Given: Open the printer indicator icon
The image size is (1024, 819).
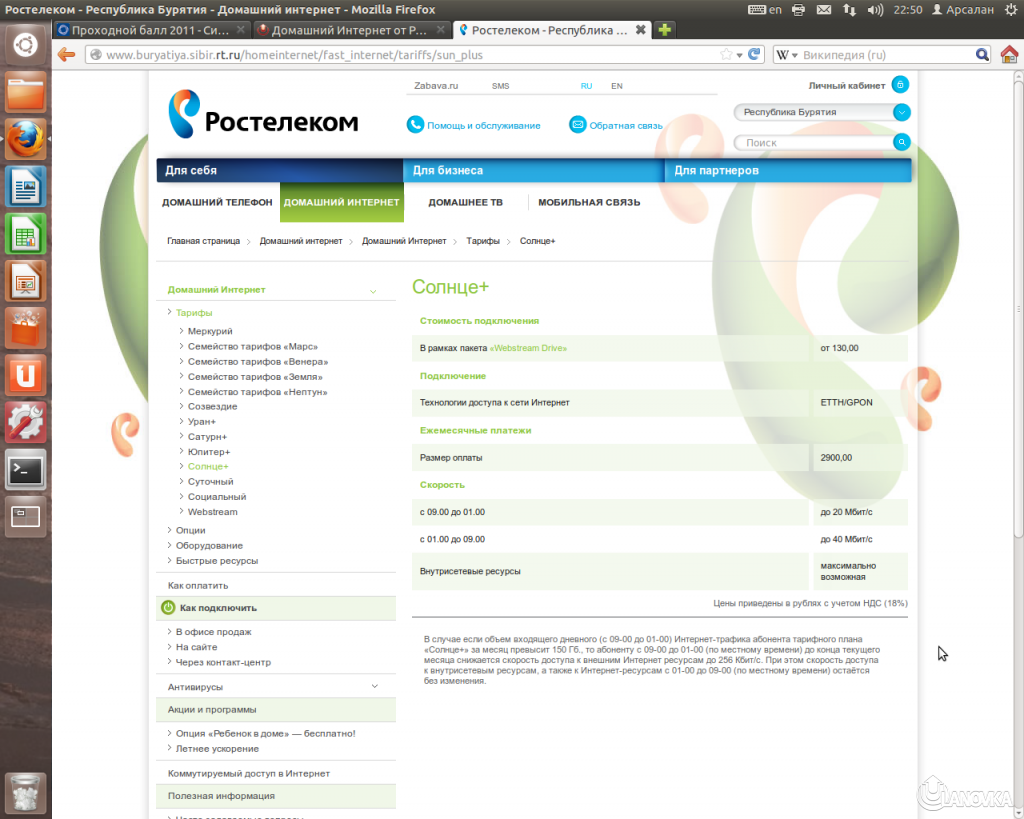Looking at the screenshot, I should [798, 10].
